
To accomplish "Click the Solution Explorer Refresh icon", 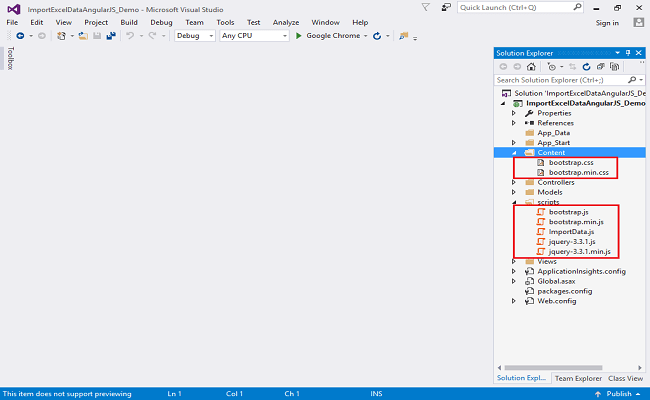I will click(x=586, y=67).
